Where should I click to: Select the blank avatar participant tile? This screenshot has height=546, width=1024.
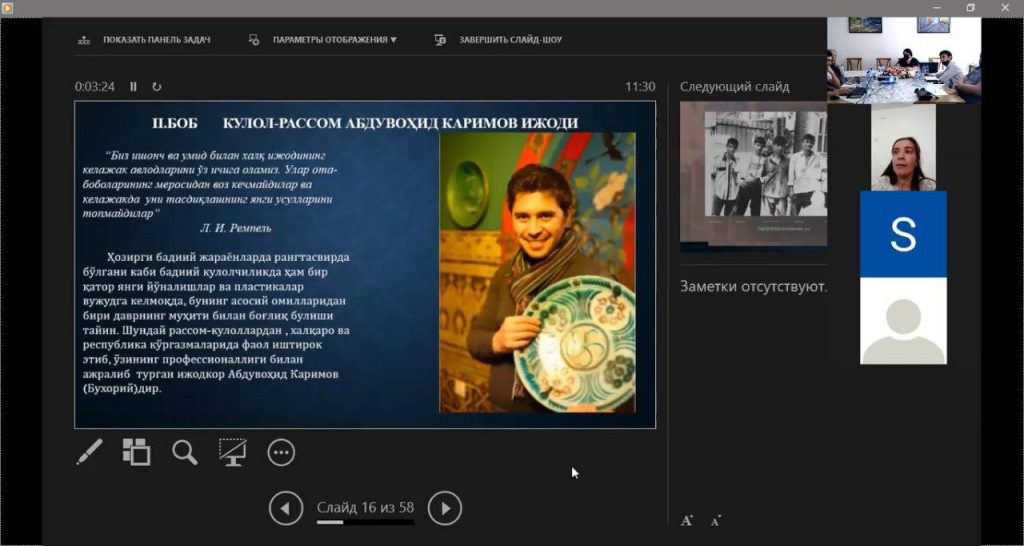tap(903, 322)
